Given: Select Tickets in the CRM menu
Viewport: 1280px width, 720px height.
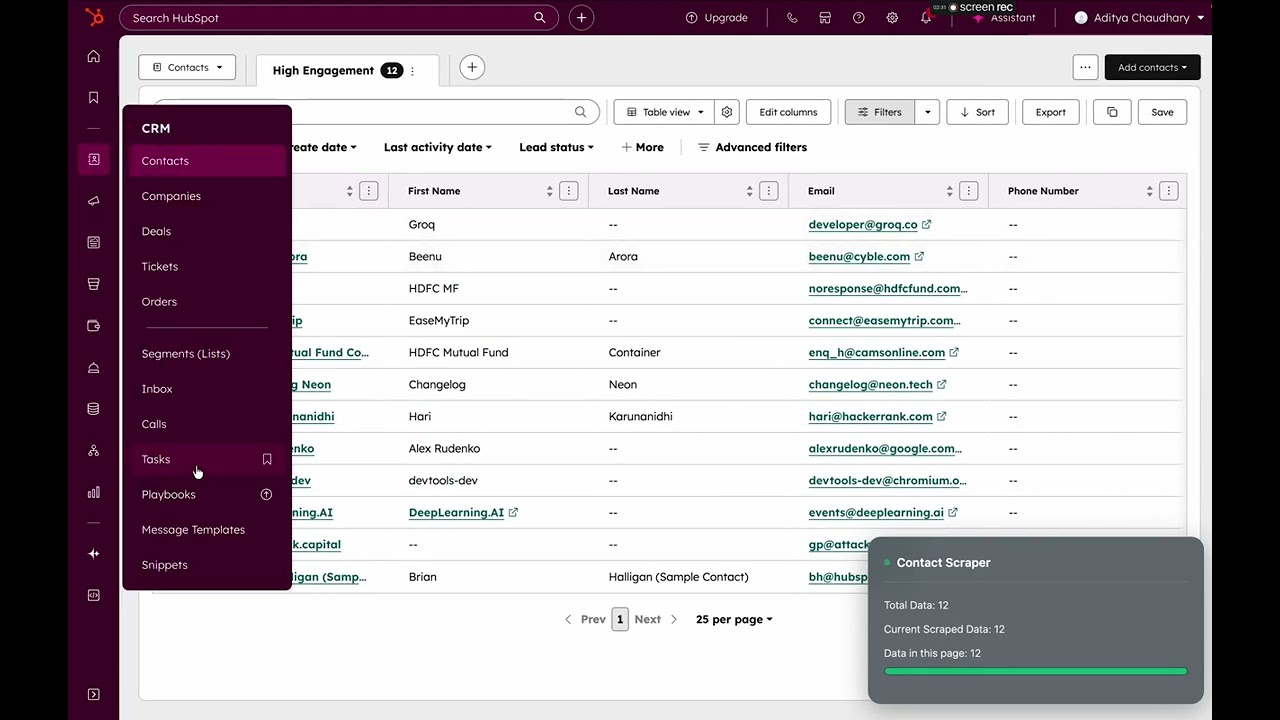Looking at the screenshot, I should click(206, 266).
